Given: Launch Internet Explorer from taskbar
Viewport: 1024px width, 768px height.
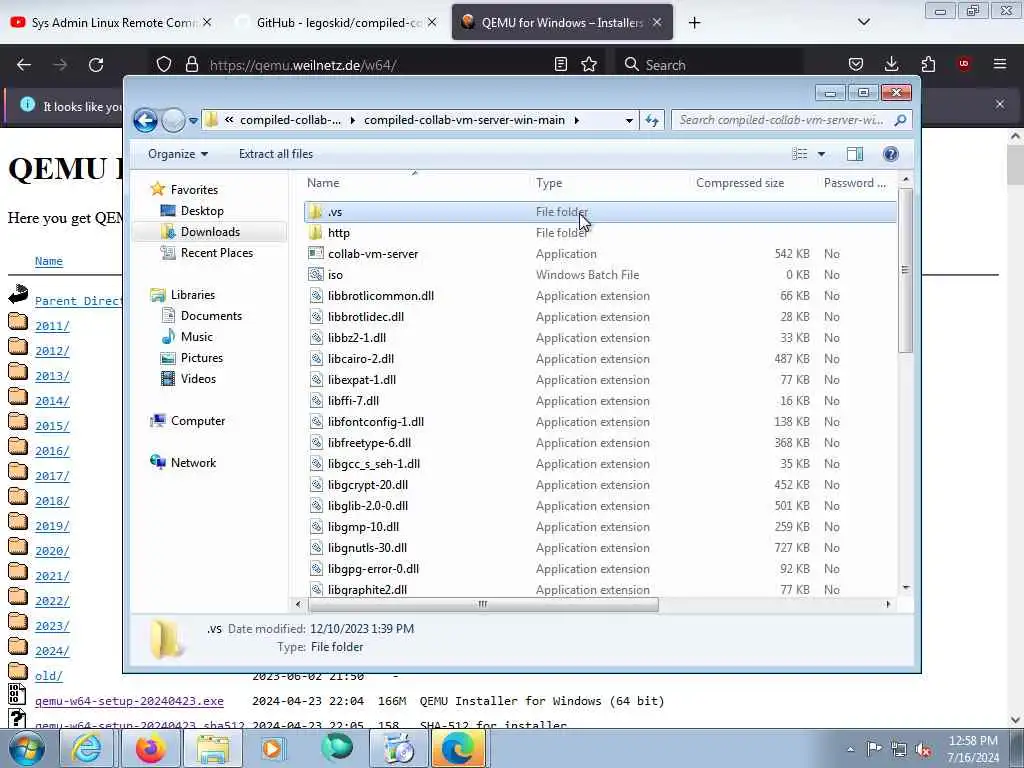Looking at the screenshot, I should [86, 749].
